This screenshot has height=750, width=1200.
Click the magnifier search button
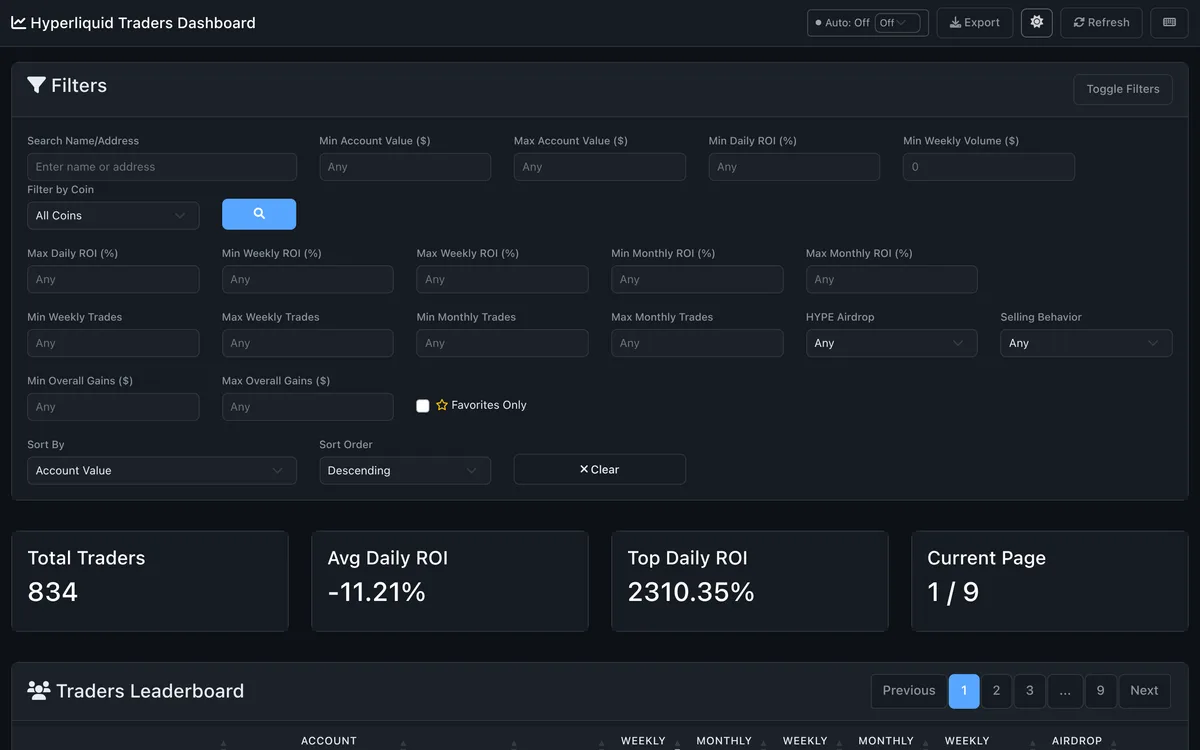(x=259, y=214)
